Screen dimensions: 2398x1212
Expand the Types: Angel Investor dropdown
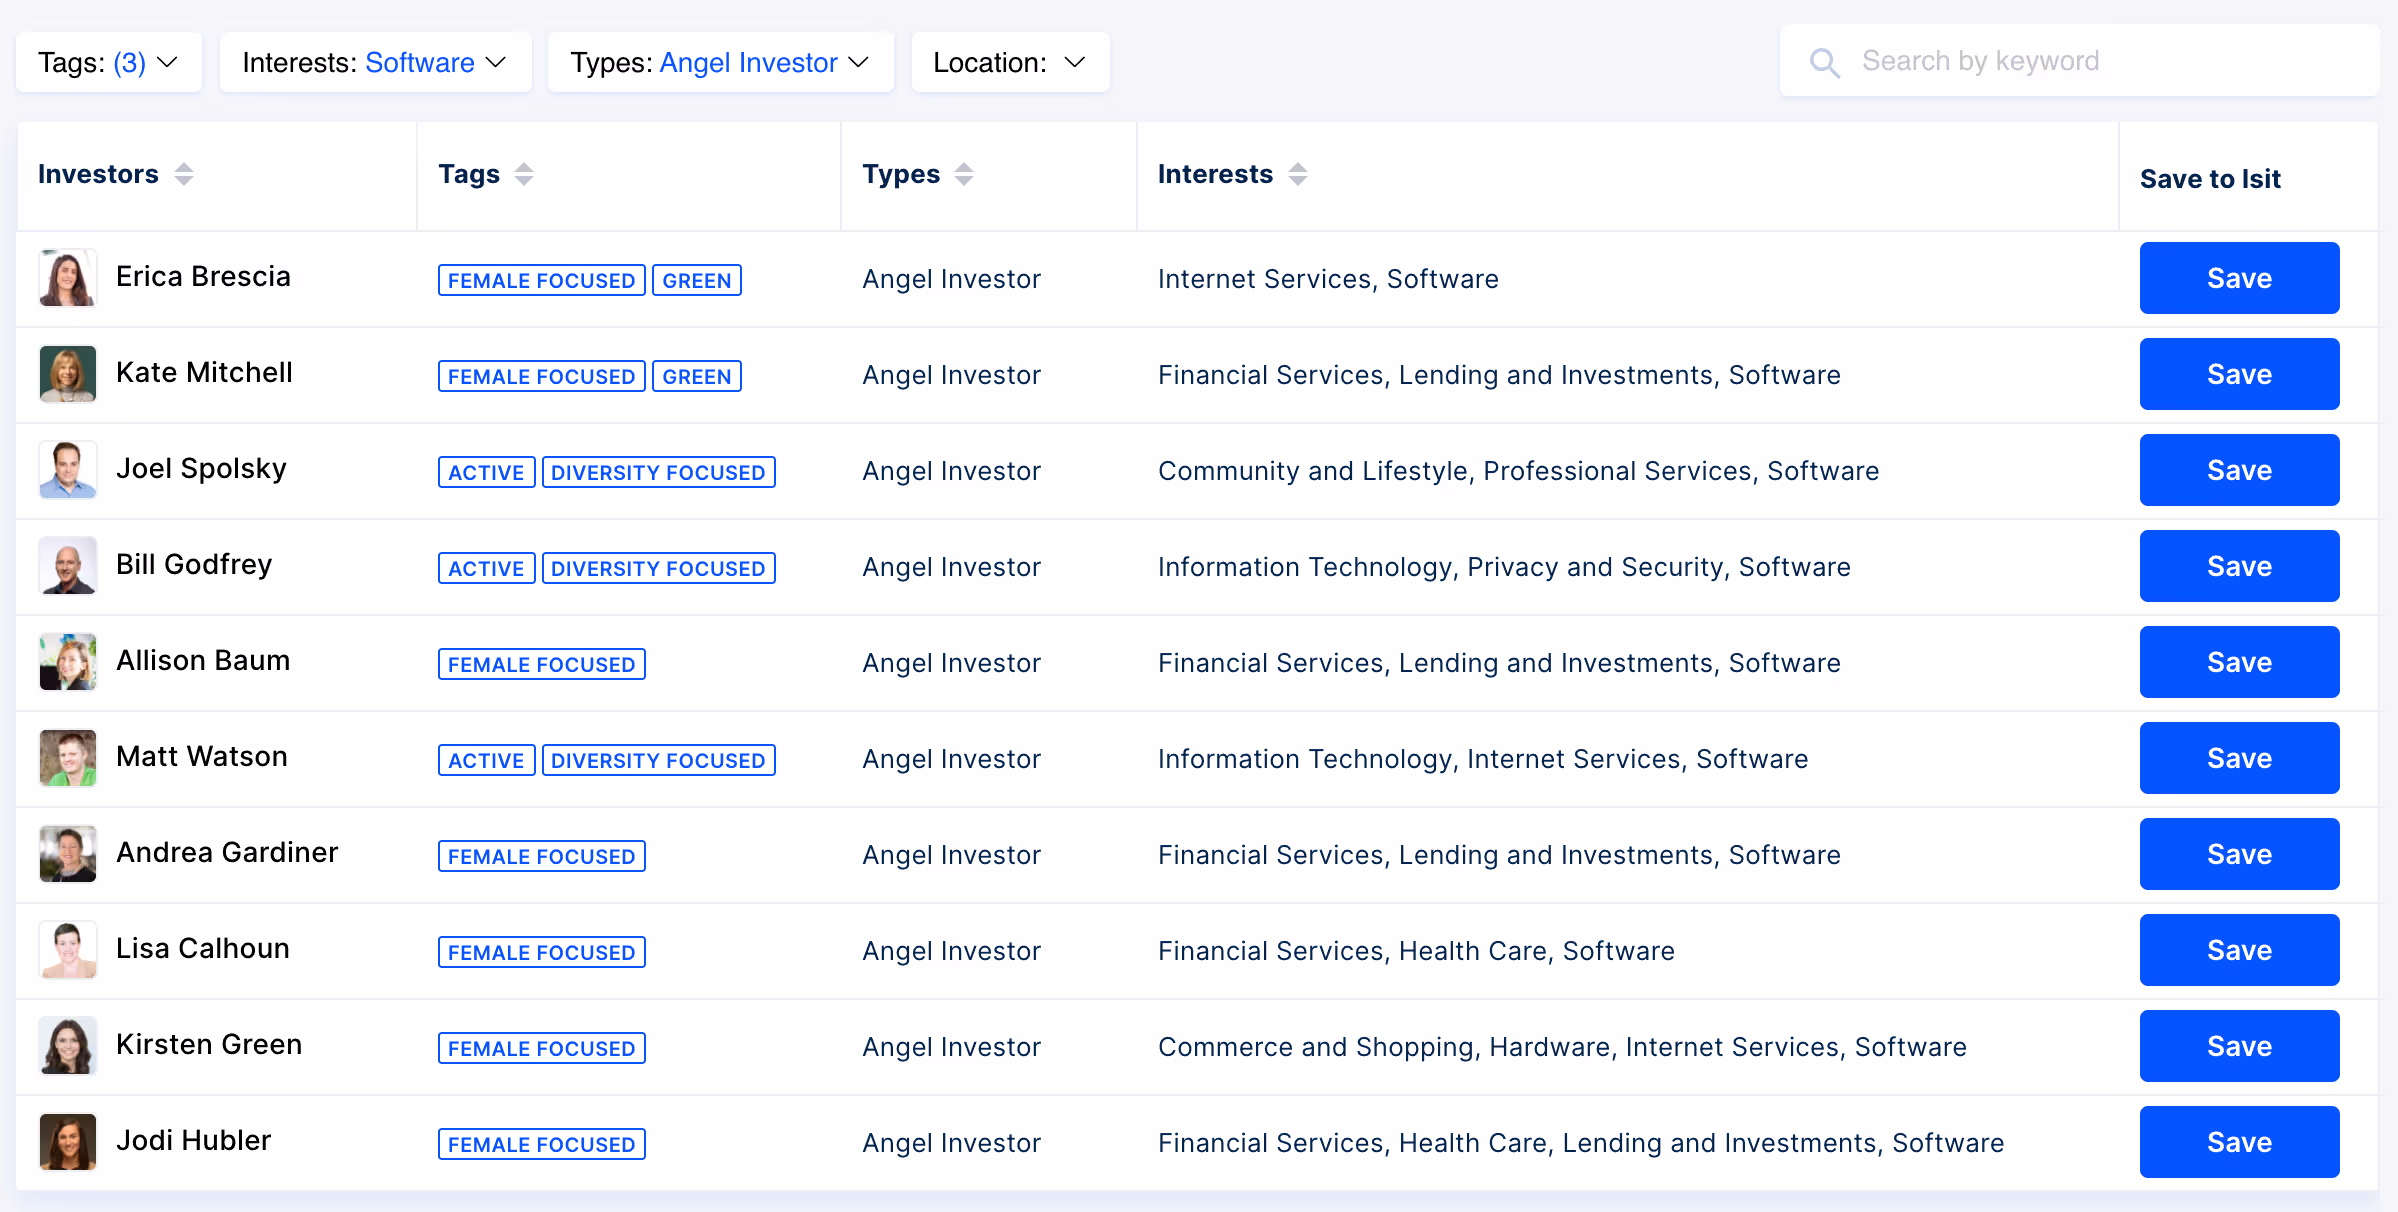click(x=720, y=62)
